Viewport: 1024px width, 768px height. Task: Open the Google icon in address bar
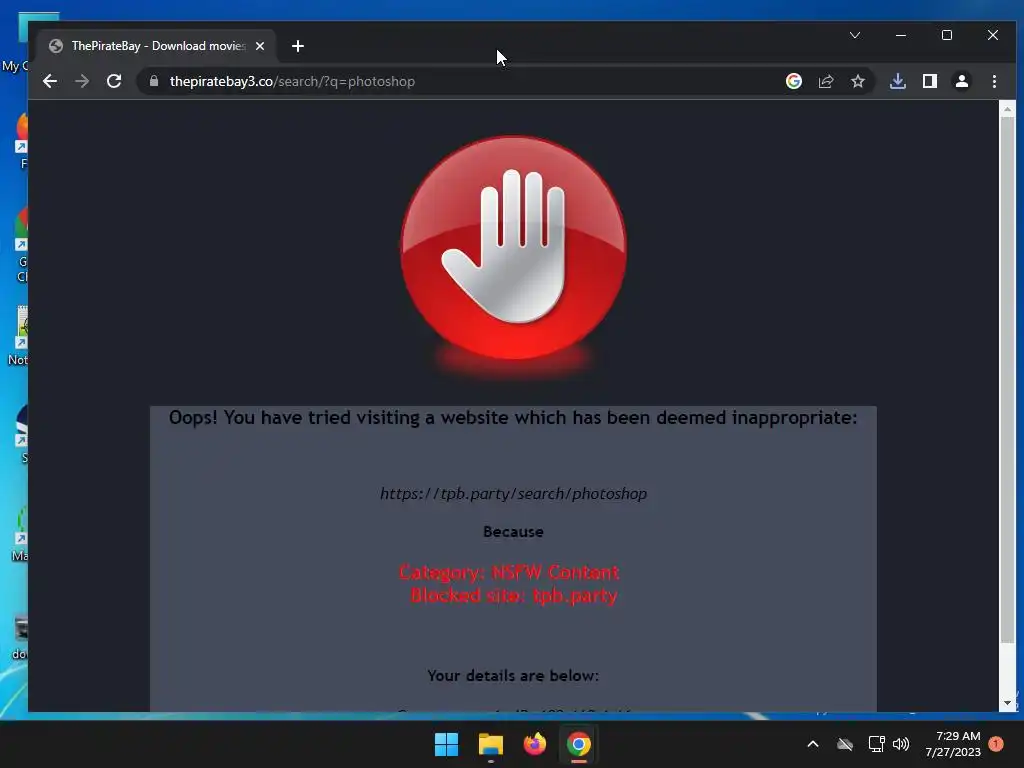(x=793, y=81)
